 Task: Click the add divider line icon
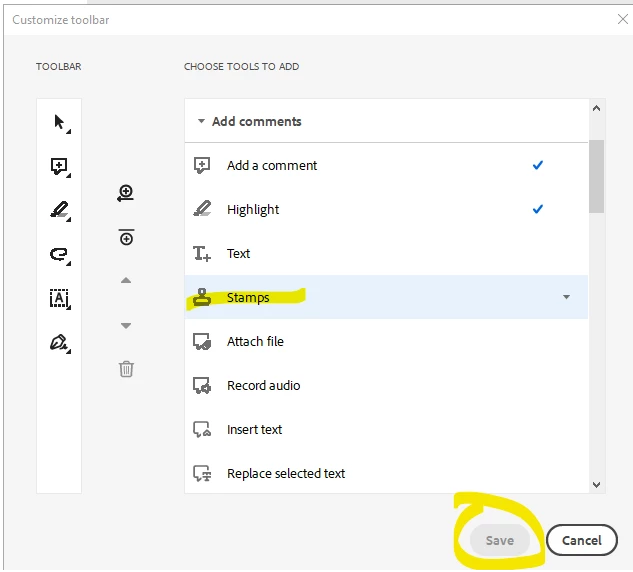126,237
